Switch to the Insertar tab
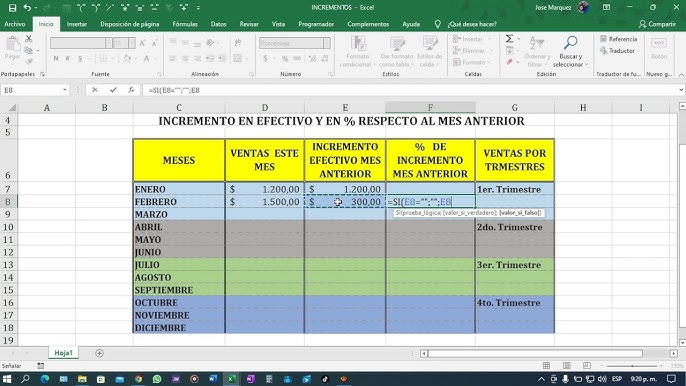Viewport: 686px width, 386px height. 77,24
